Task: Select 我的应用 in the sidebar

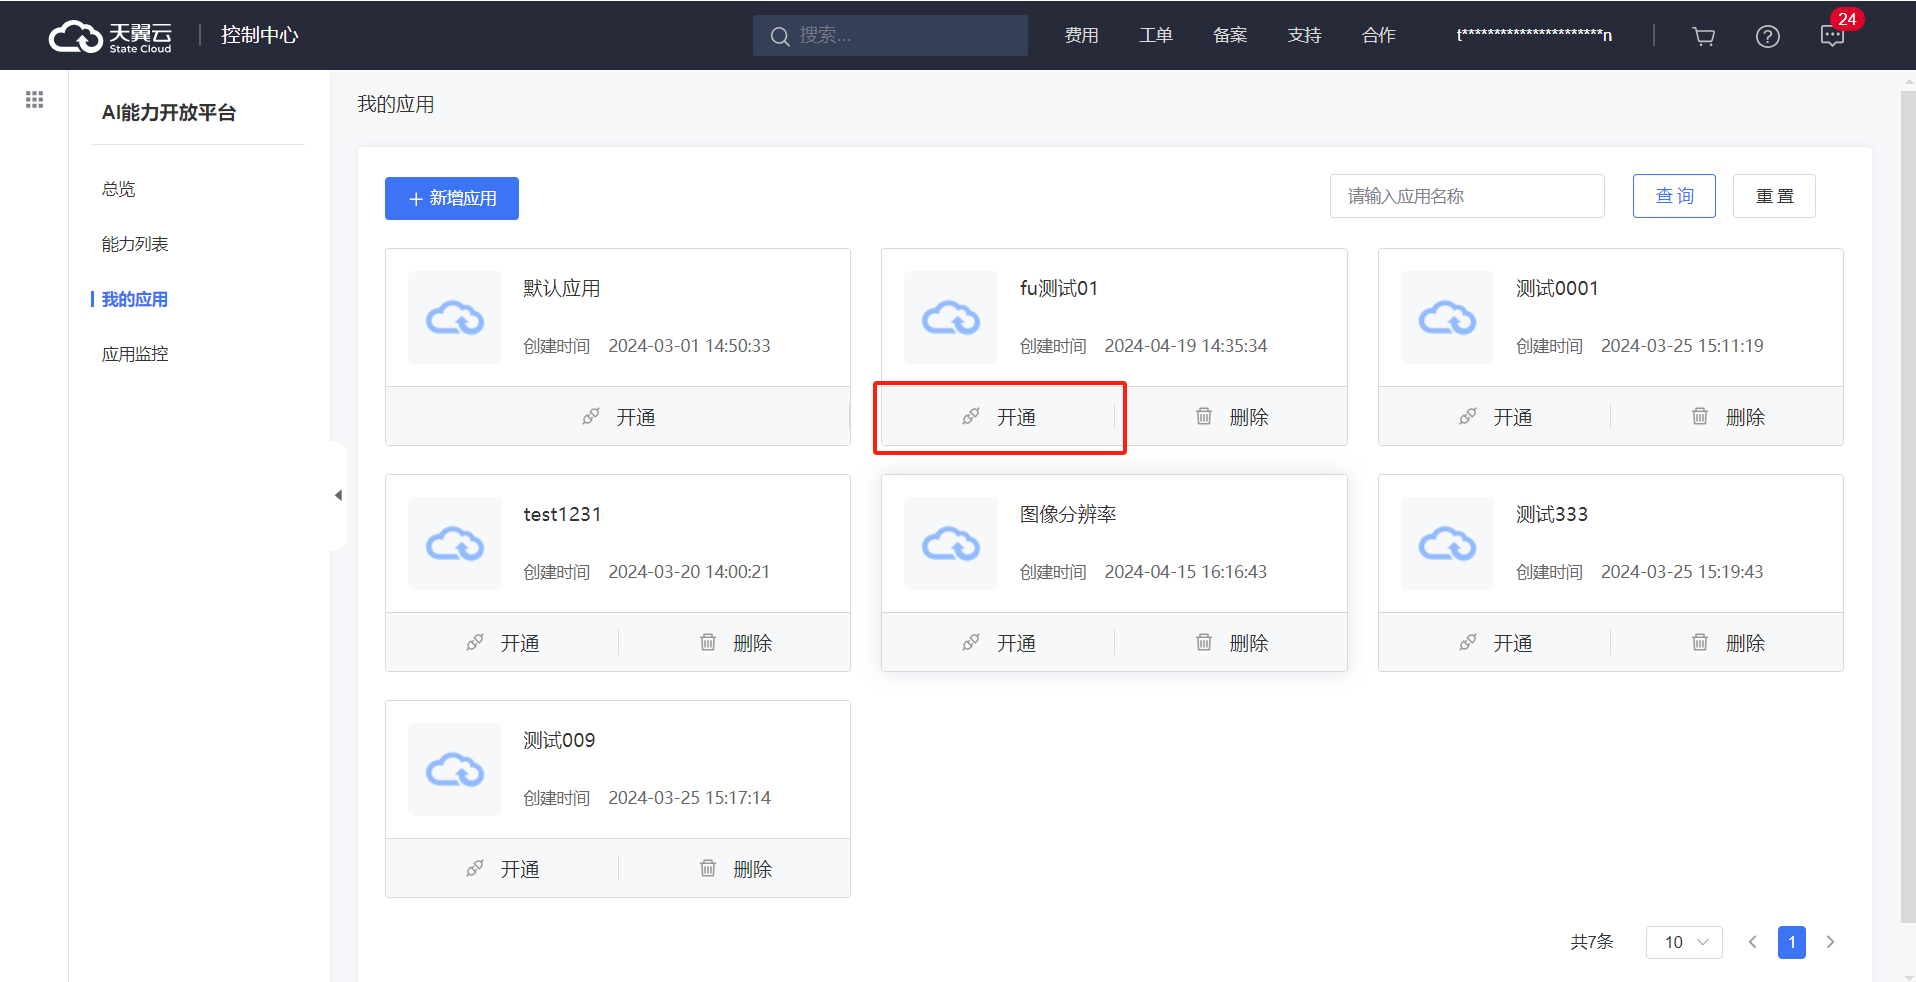Action: click(x=135, y=299)
